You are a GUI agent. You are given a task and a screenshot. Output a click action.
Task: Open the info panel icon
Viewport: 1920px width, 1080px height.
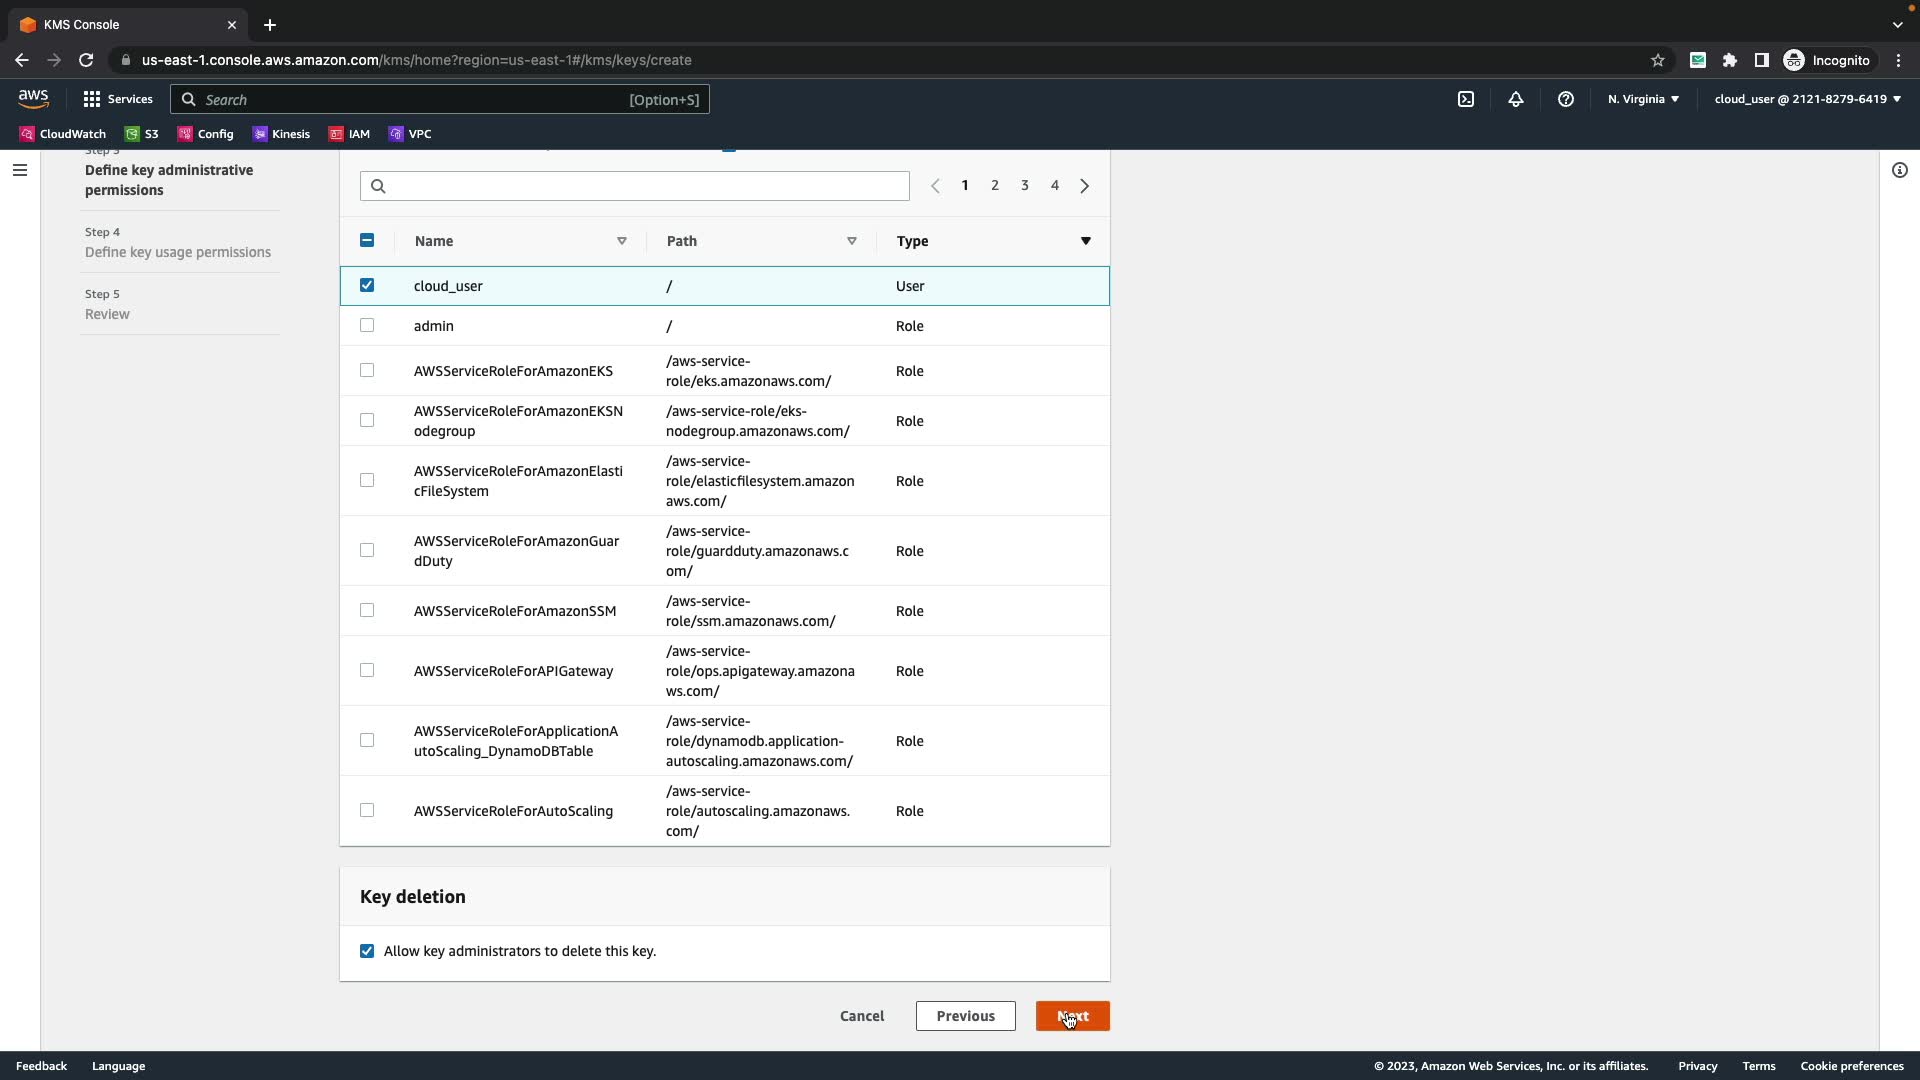click(x=1899, y=170)
